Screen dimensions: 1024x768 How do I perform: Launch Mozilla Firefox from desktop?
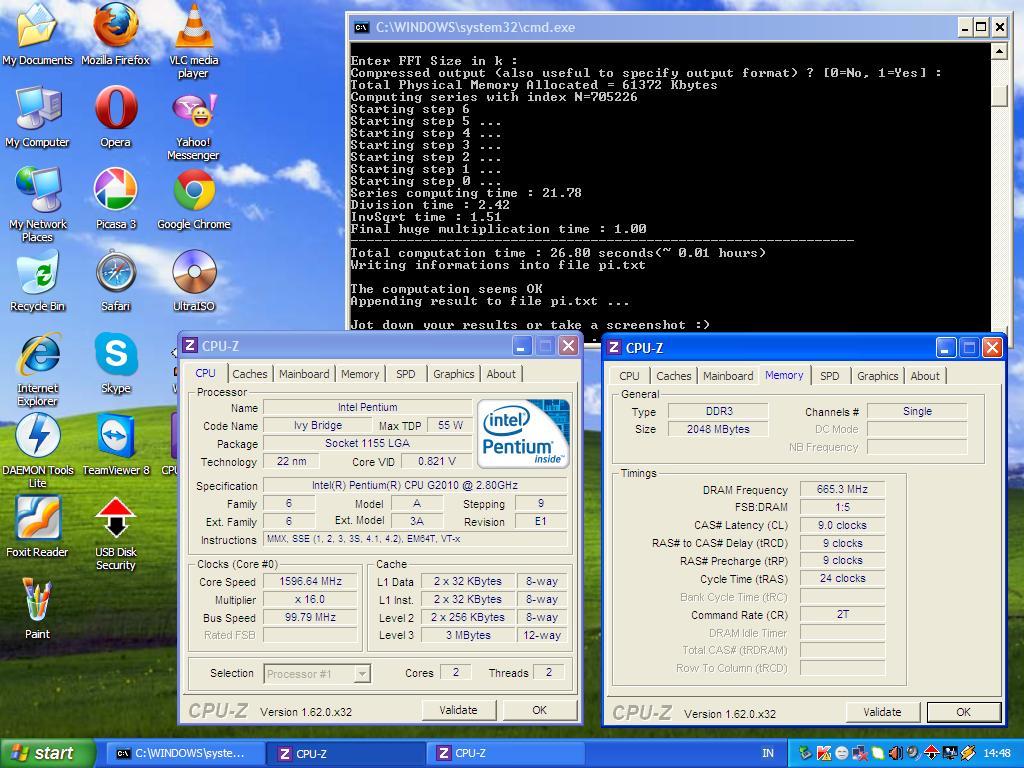(x=116, y=33)
